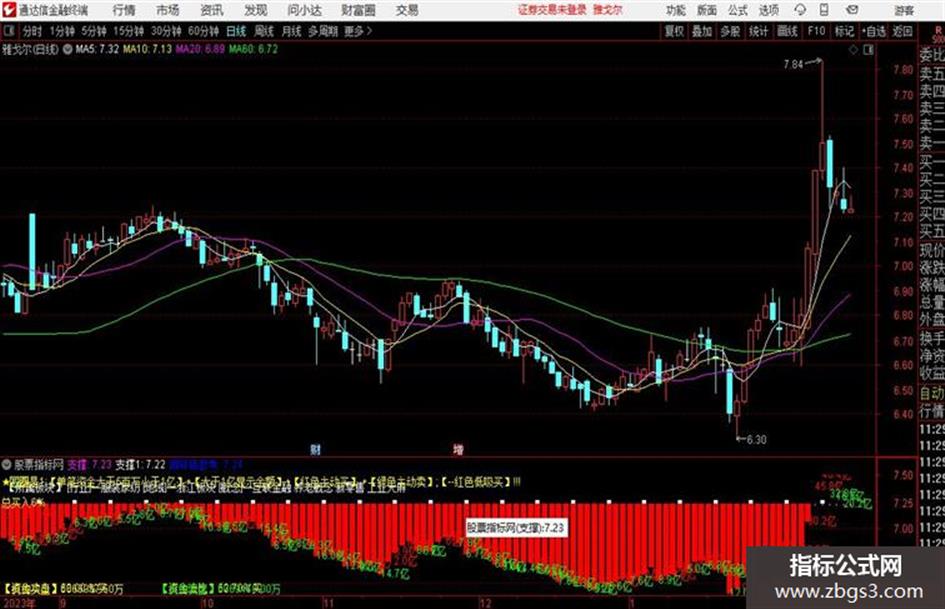Click the MA60: 6.72 value
This screenshot has width=945, height=609.
pos(254,49)
